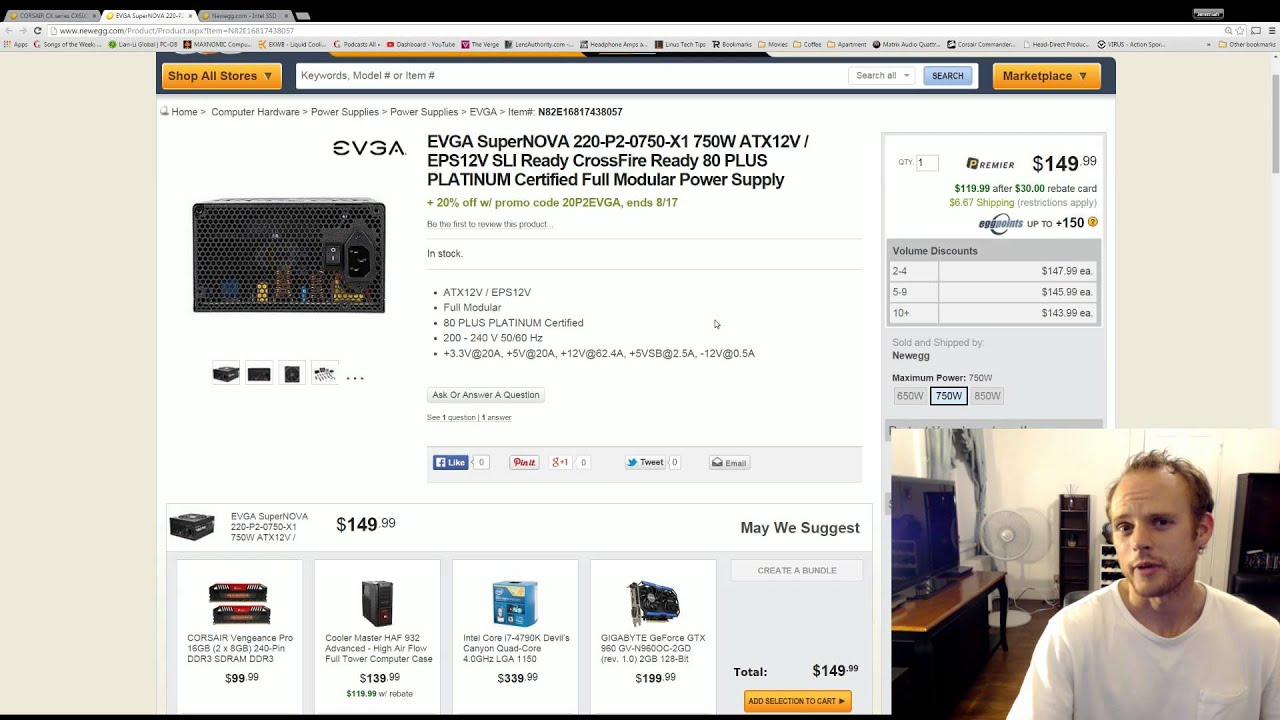The image size is (1280, 720).
Task: Click the first Power Supplies breadcrumb link
Action: click(345, 112)
